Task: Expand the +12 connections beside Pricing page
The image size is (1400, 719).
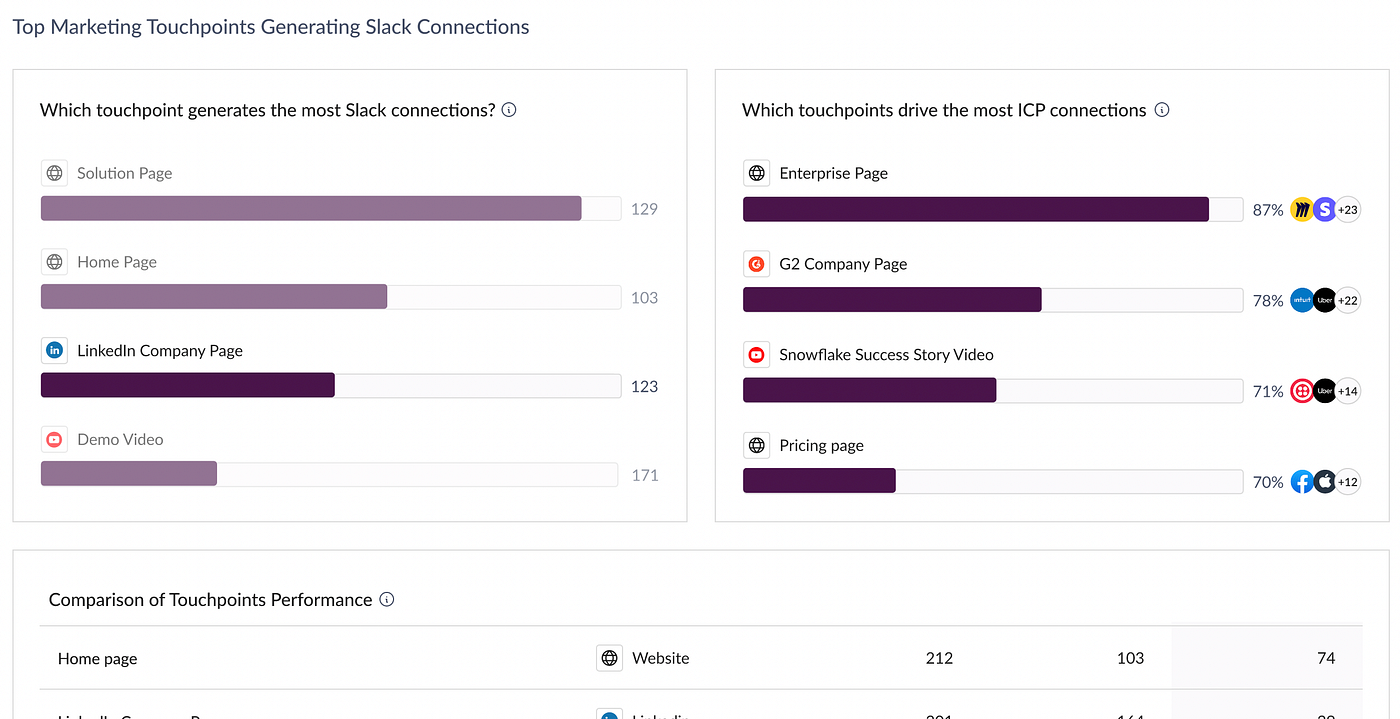Action: 1348,481
